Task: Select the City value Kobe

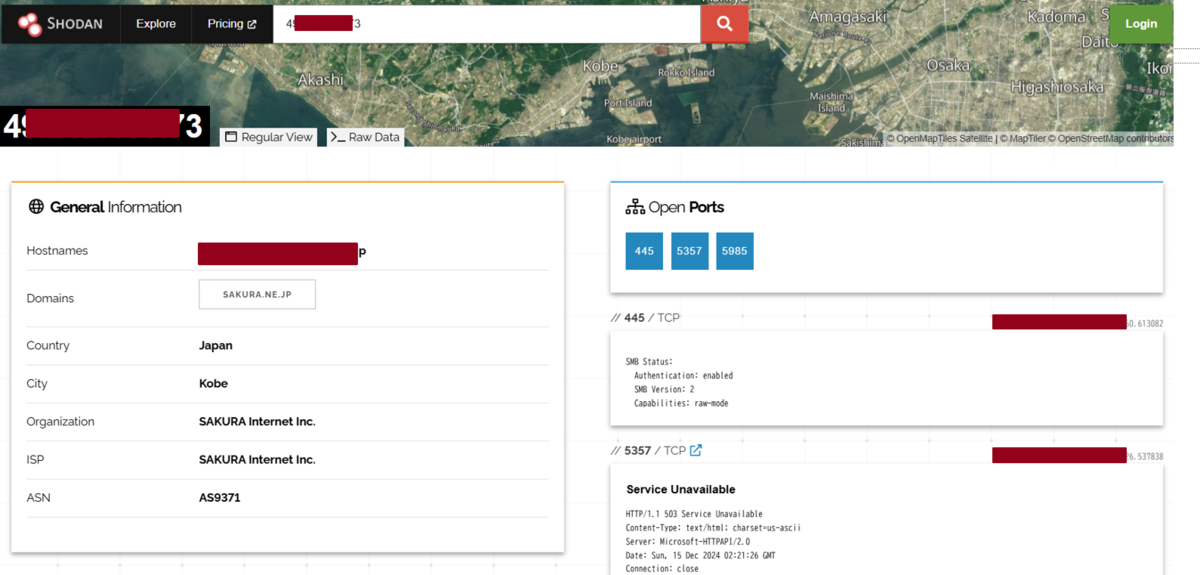Action: [214, 383]
